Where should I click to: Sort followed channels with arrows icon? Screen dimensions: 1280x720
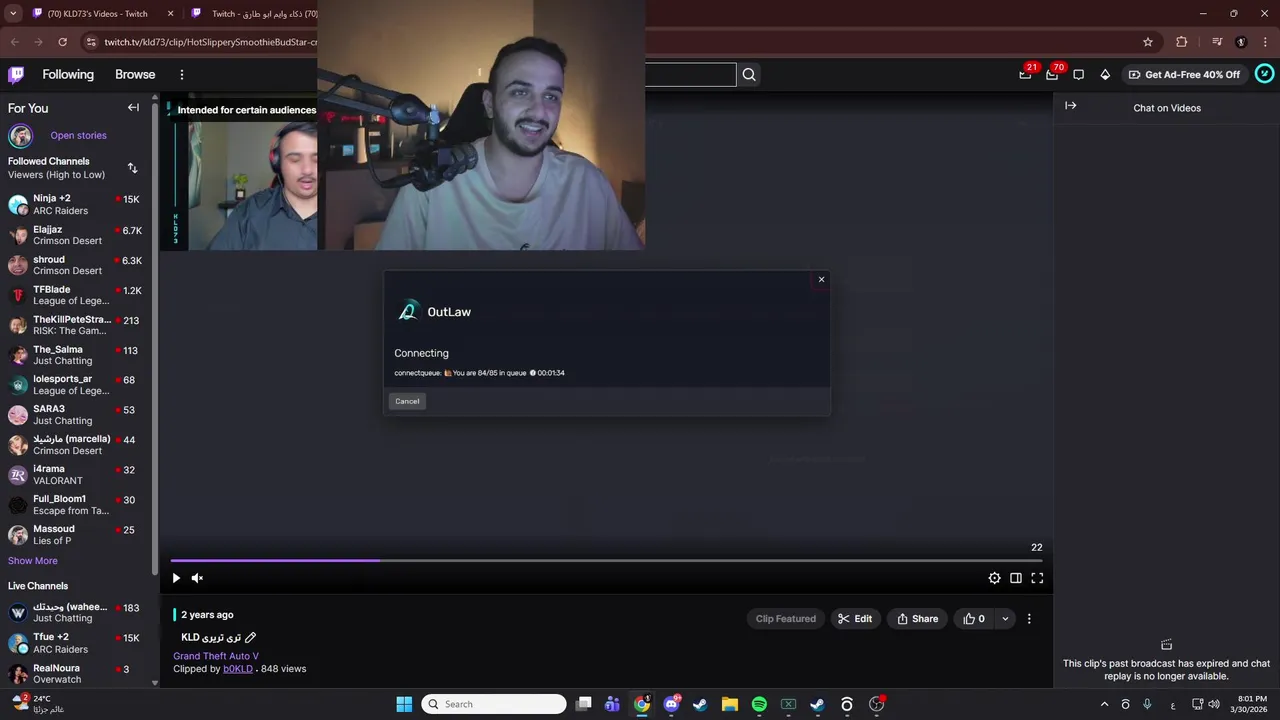tap(132, 168)
